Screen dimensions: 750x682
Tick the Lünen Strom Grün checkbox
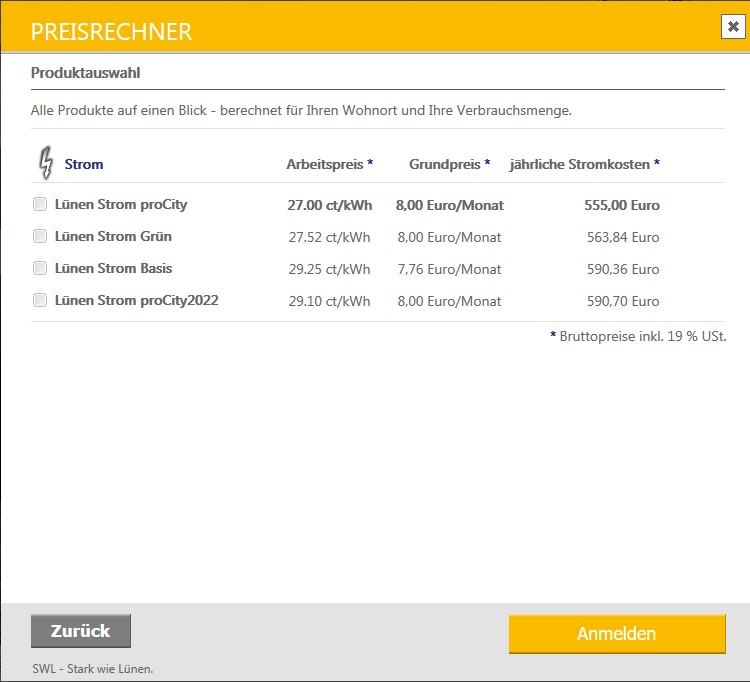[40, 236]
